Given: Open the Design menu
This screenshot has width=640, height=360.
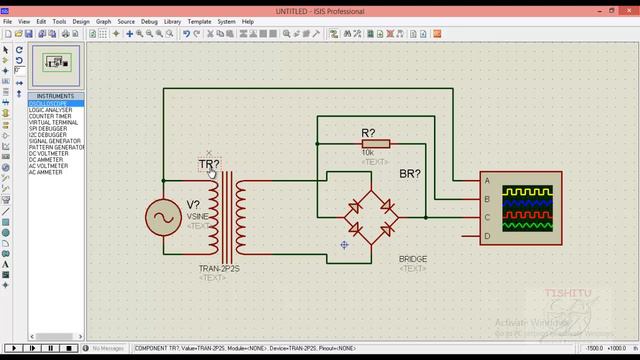Looking at the screenshot, I should (81, 22).
